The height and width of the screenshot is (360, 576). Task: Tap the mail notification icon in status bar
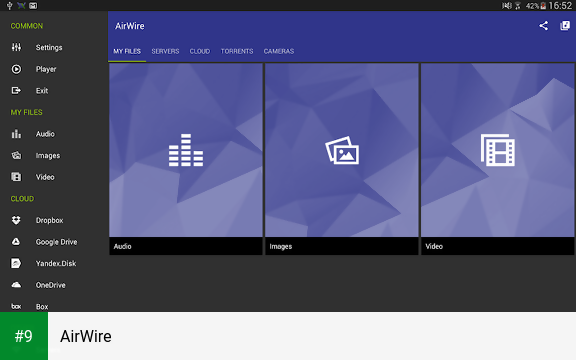click(33, 6)
